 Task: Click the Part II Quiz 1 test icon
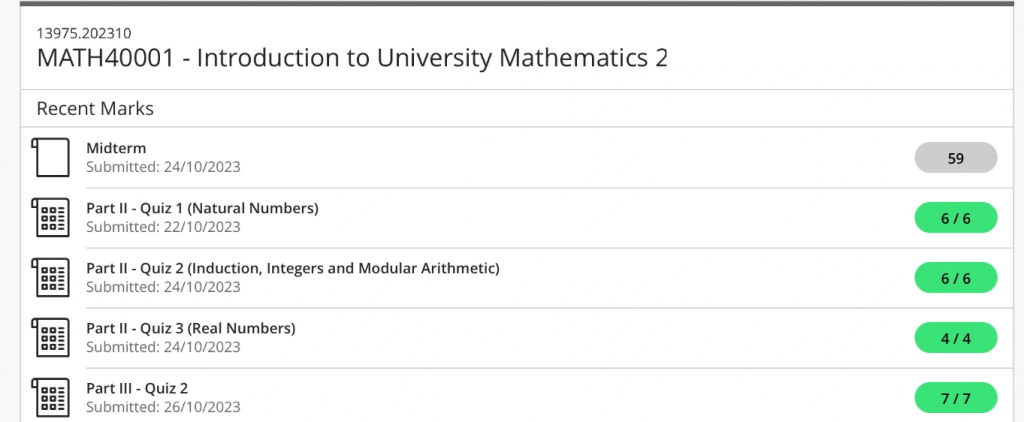pyautogui.click(x=50, y=218)
